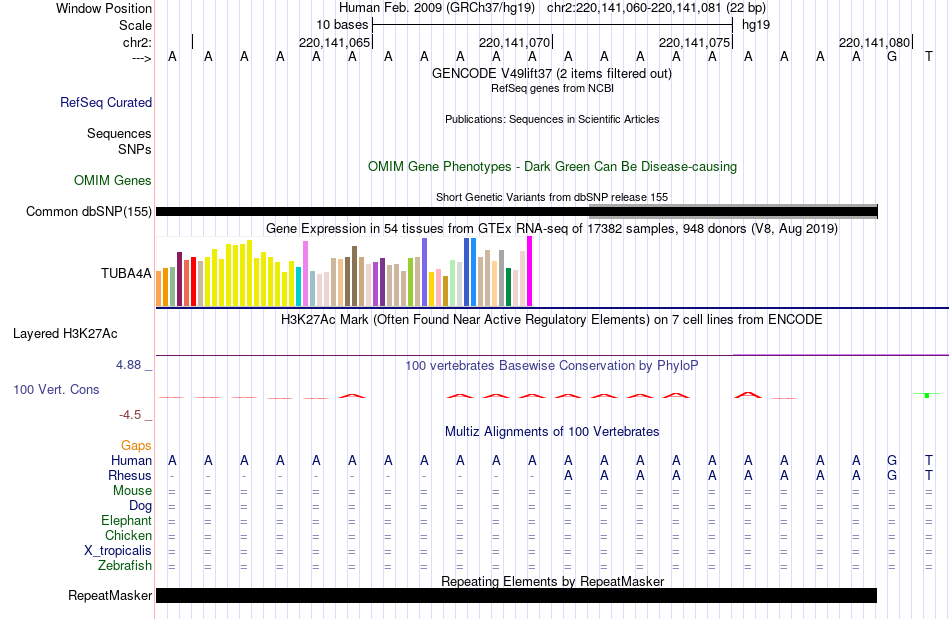This screenshot has width=950, height=619.
Task: Click the hg19 label beside the scale bar
Action: coord(756,25)
